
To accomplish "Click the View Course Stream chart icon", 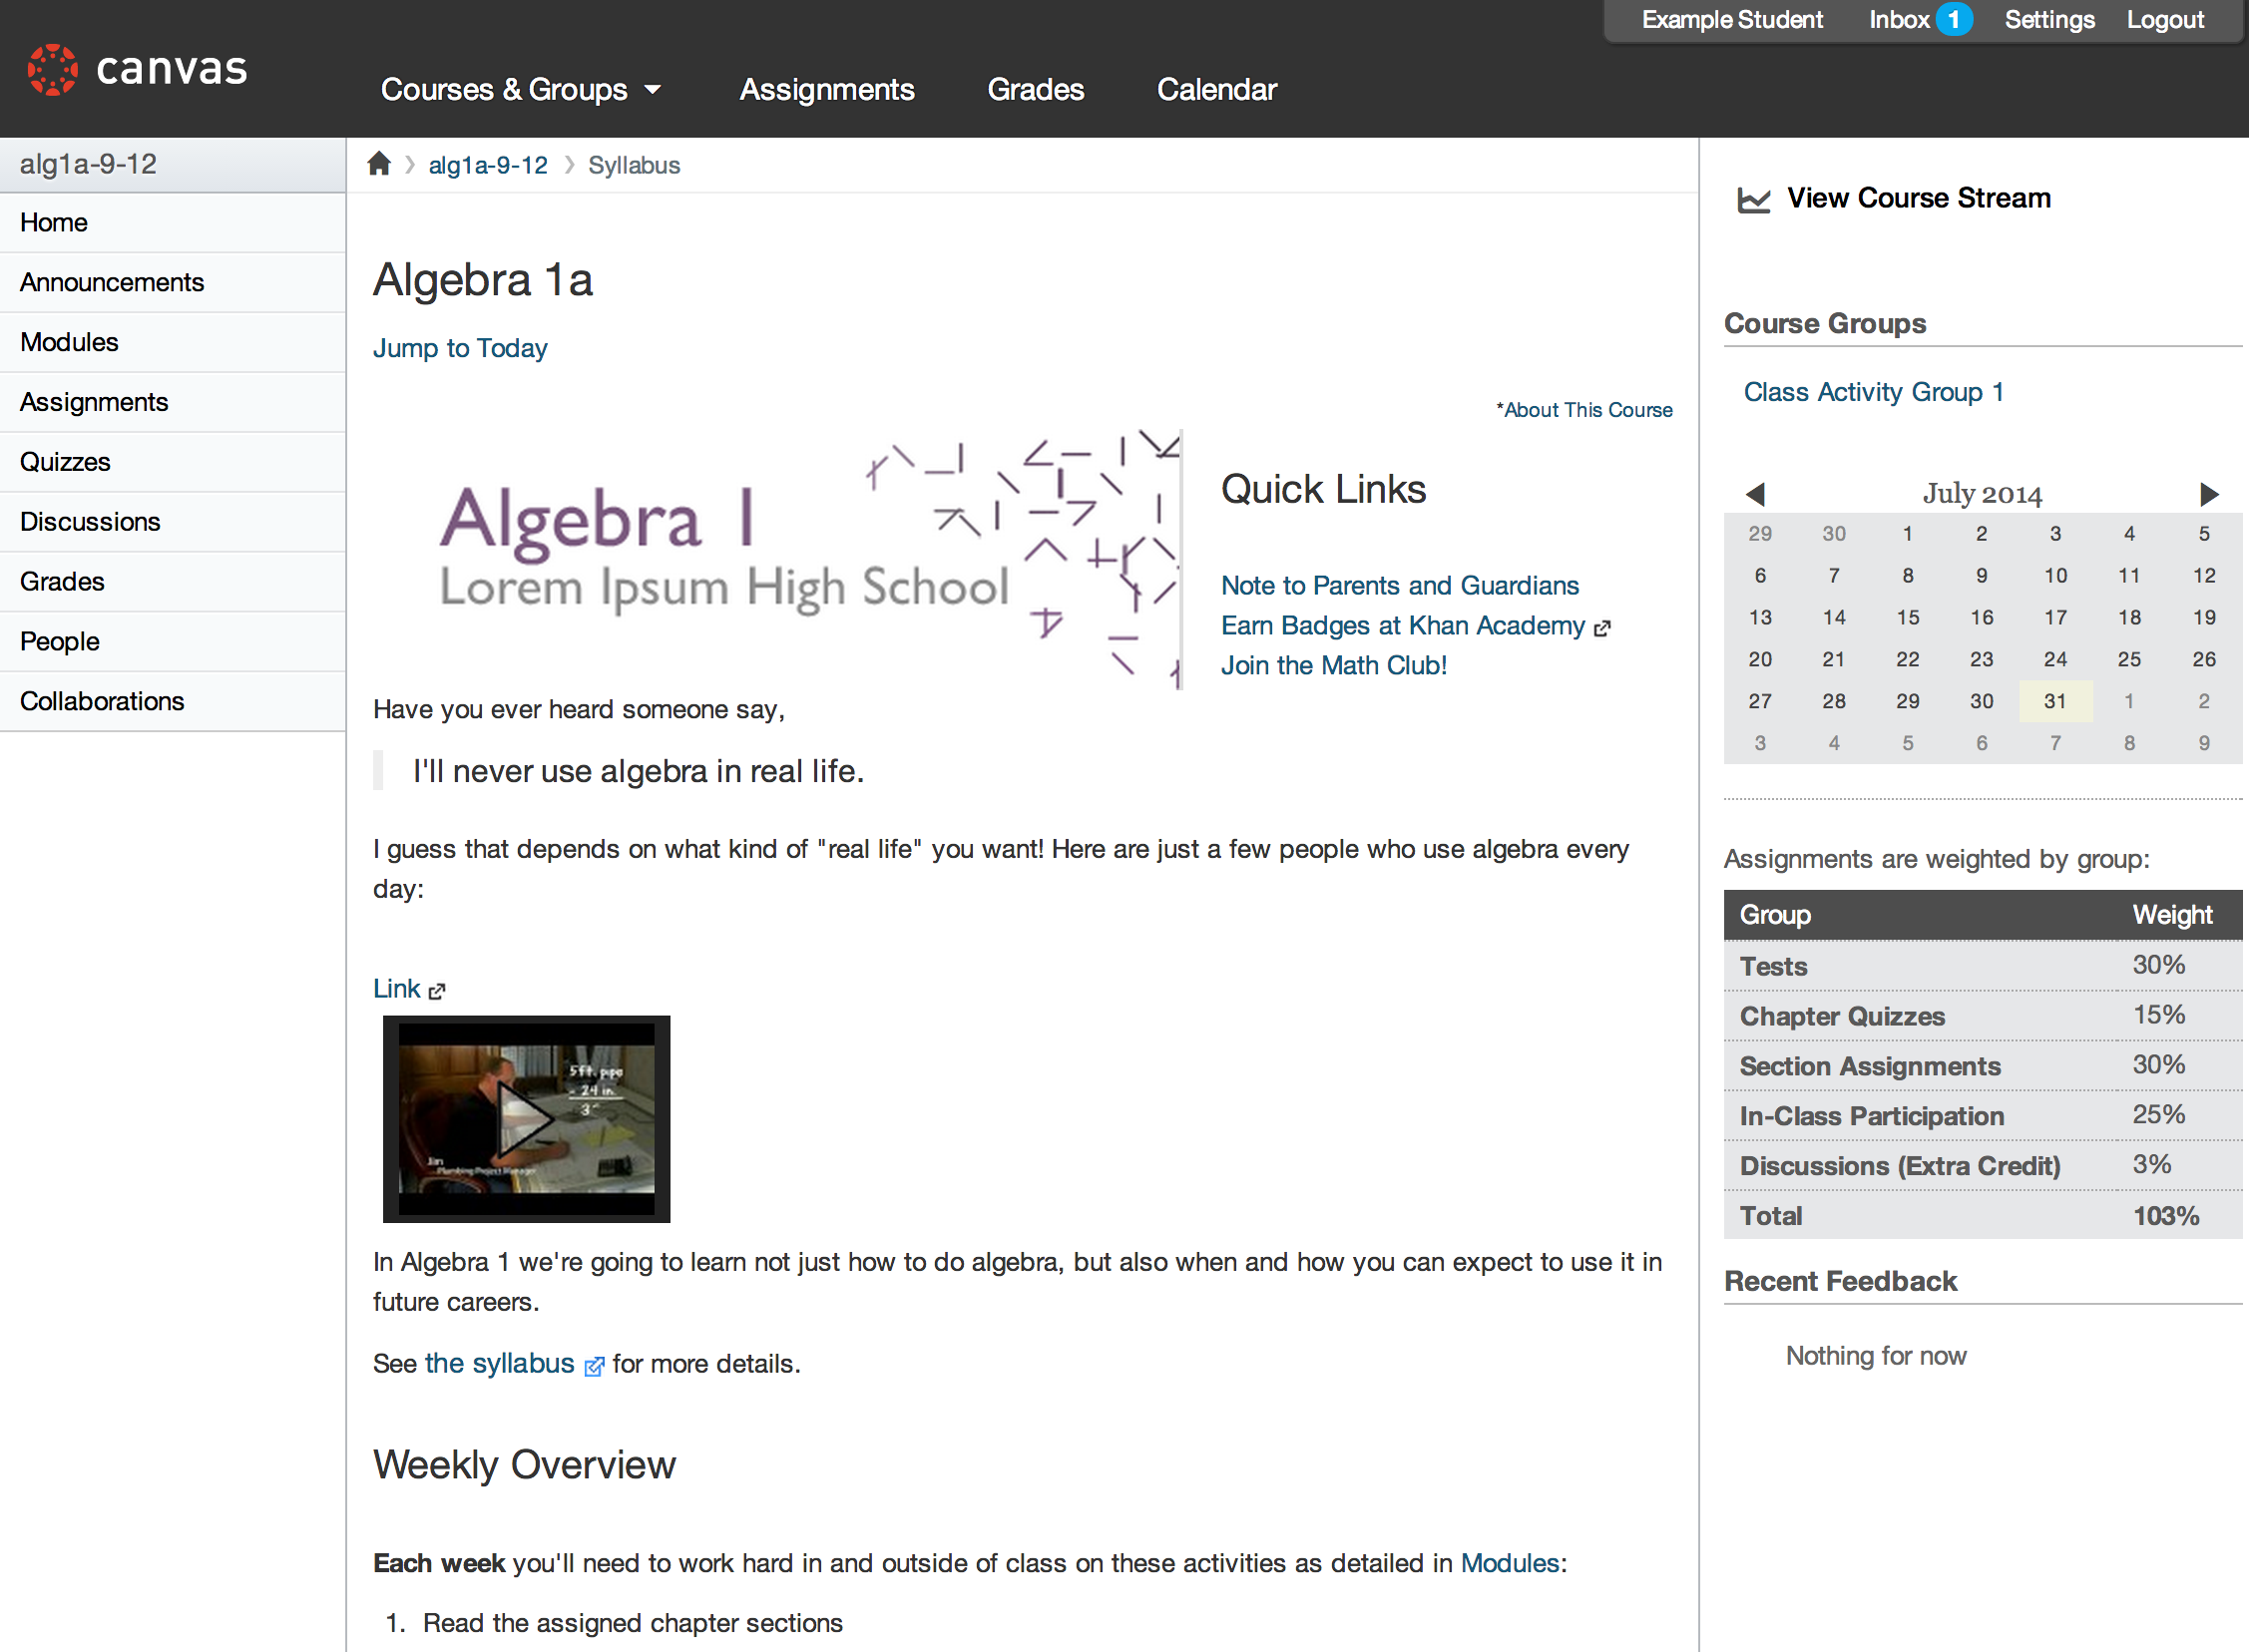I will (1753, 199).
